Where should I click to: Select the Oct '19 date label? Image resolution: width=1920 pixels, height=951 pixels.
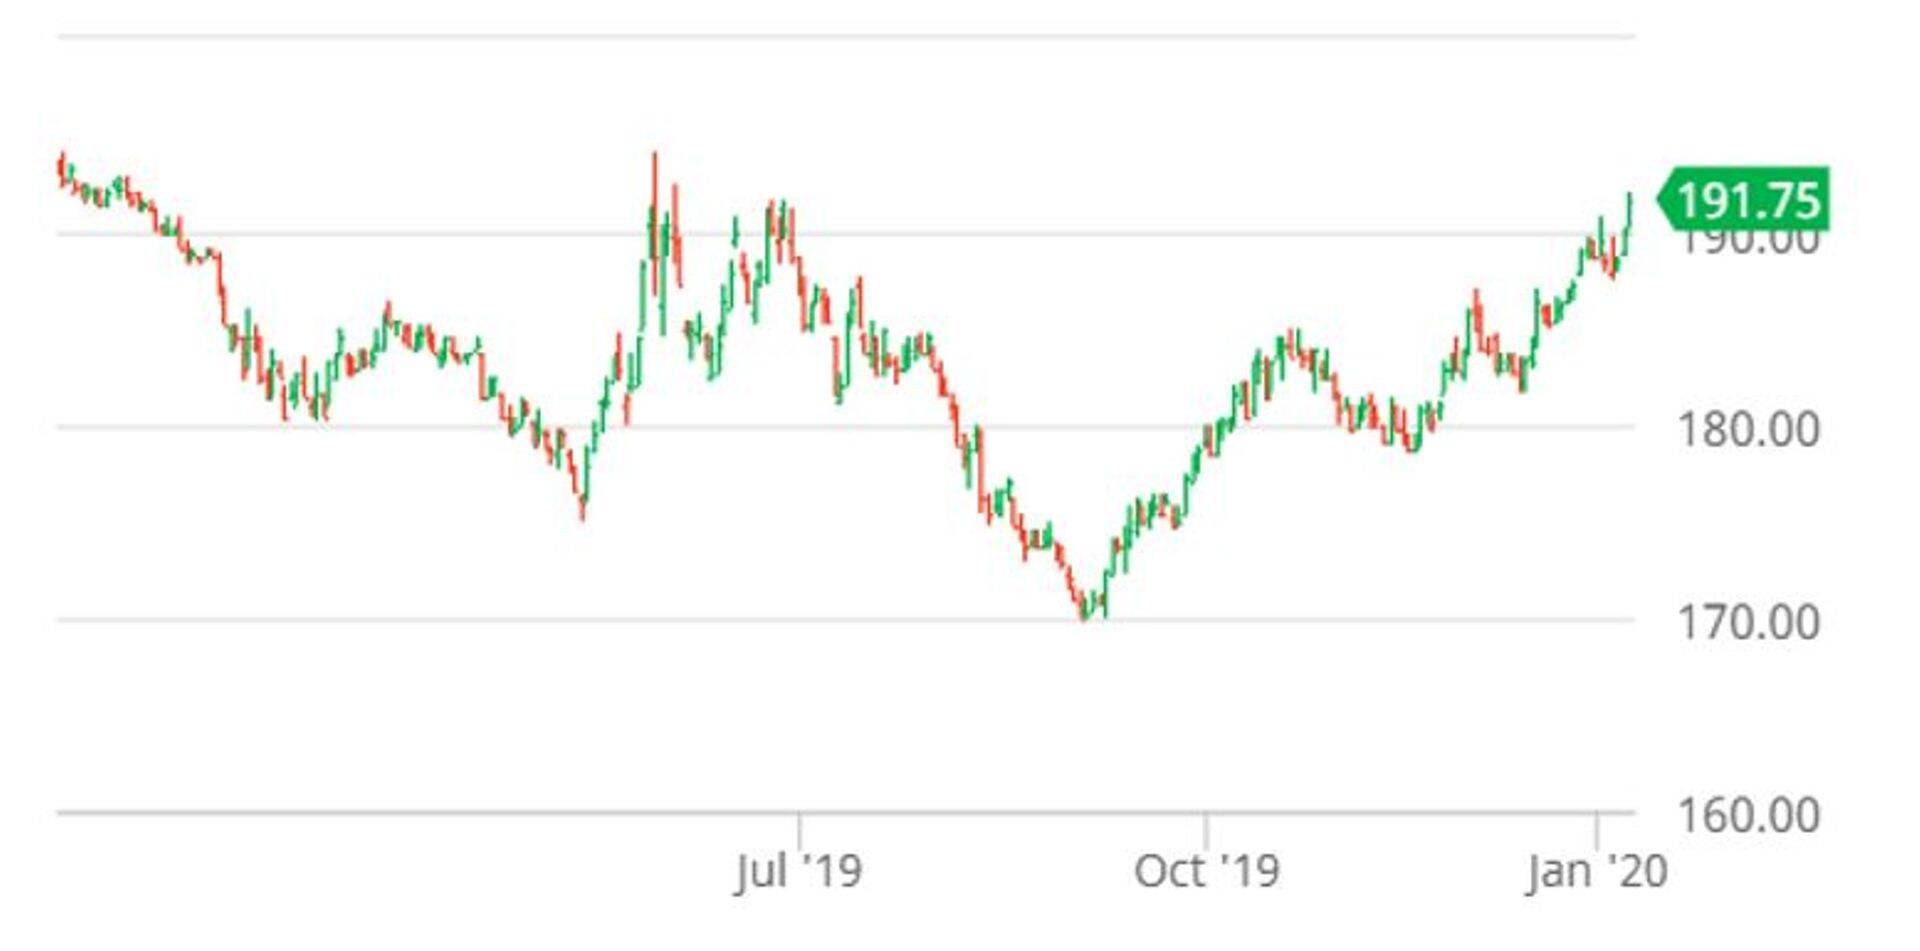(1206, 872)
